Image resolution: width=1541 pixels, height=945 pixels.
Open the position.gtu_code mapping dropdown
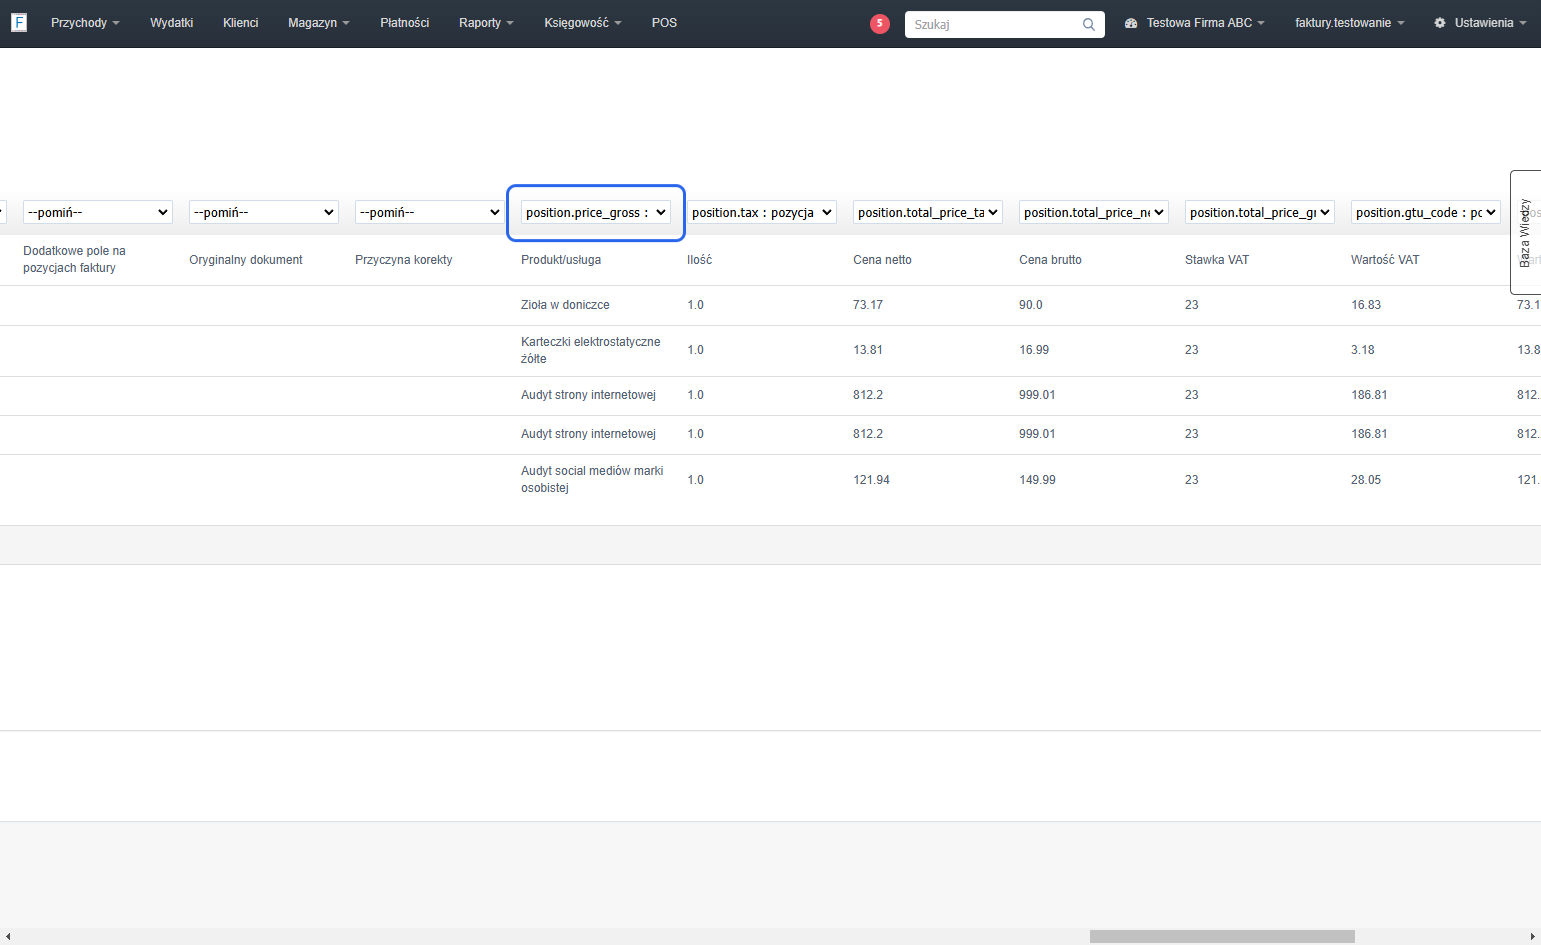(x=1426, y=212)
